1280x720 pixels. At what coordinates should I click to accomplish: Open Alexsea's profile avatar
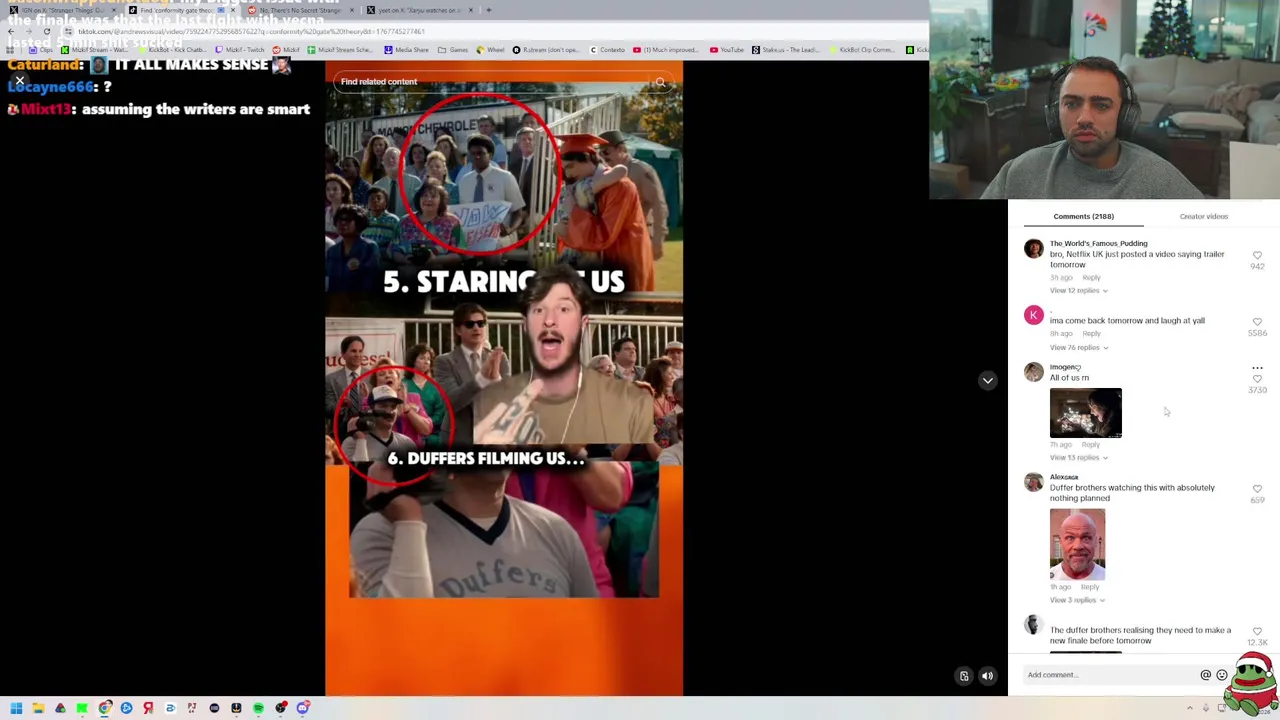pyautogui.click(x=1034, y=482)
